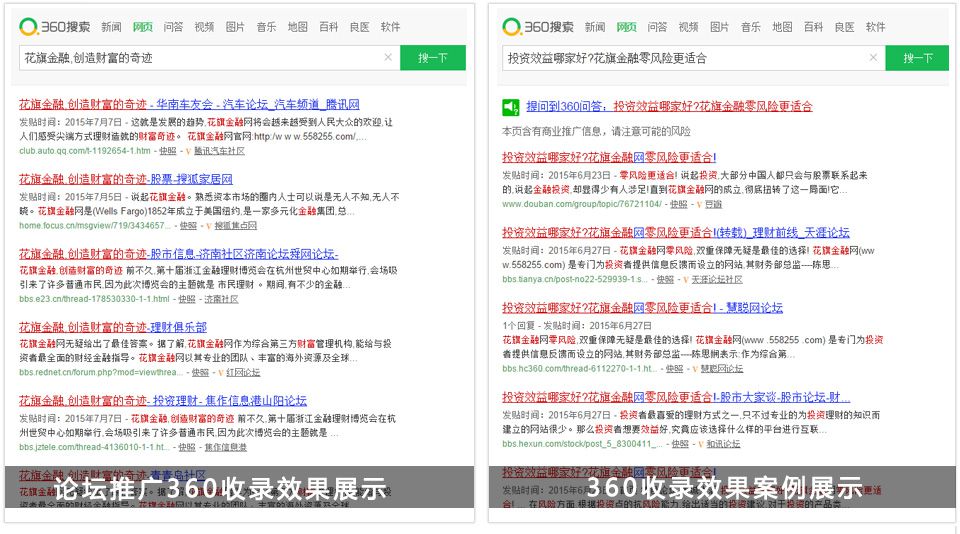This screenshot has width=960, height=534.
Task: Open result 花旗金融,创造财富的奇迹-股票-搜狐家居网
Action: click(126, 179)
